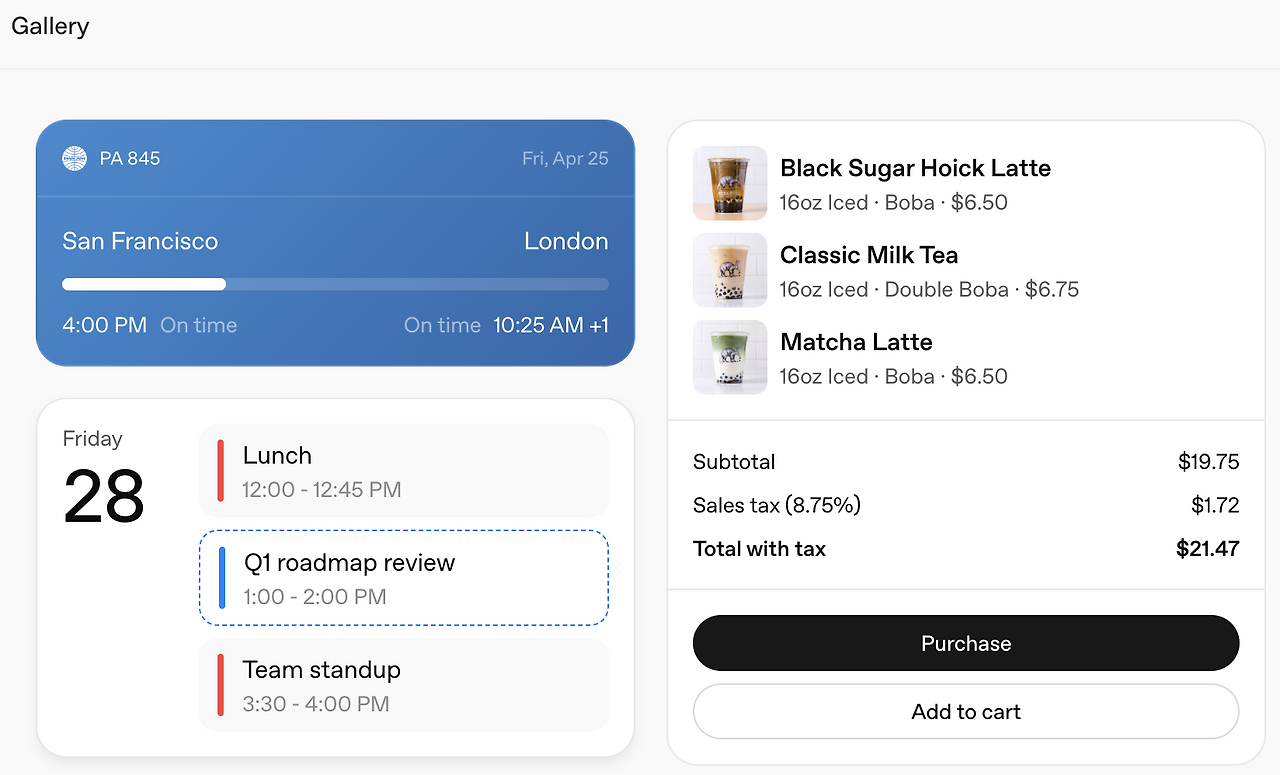1280x775 pixels.
Task: Click the Black Sugar Hoick Latte drink image
Action: pyautogui.click(x=730, y=183)
